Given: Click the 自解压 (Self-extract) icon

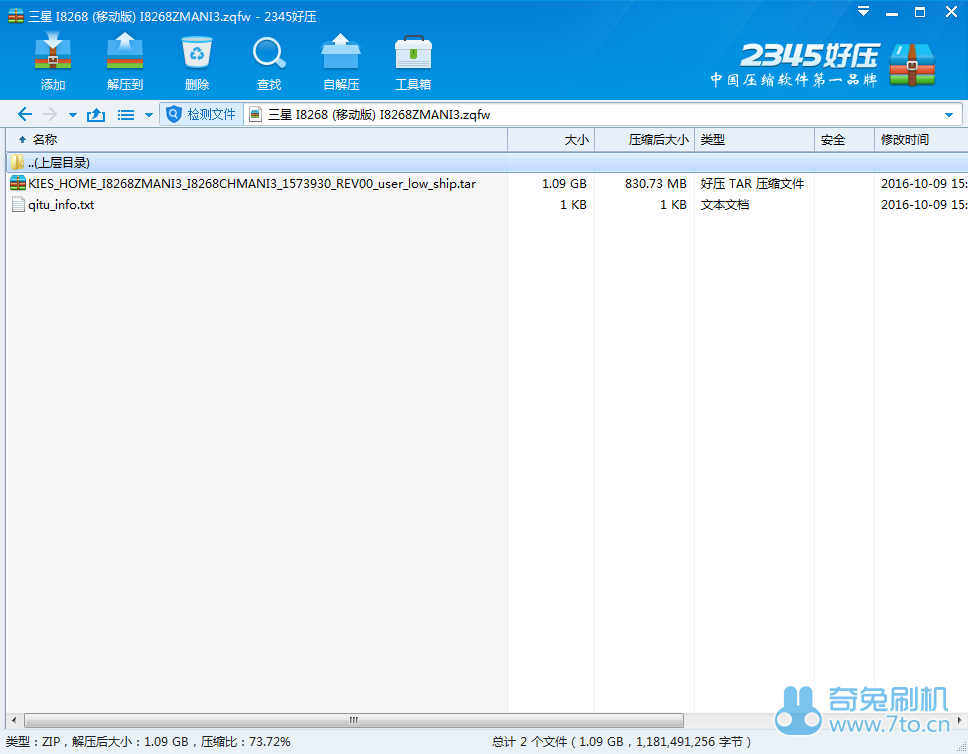Looking at the screenshot, I should coord(341,62).
